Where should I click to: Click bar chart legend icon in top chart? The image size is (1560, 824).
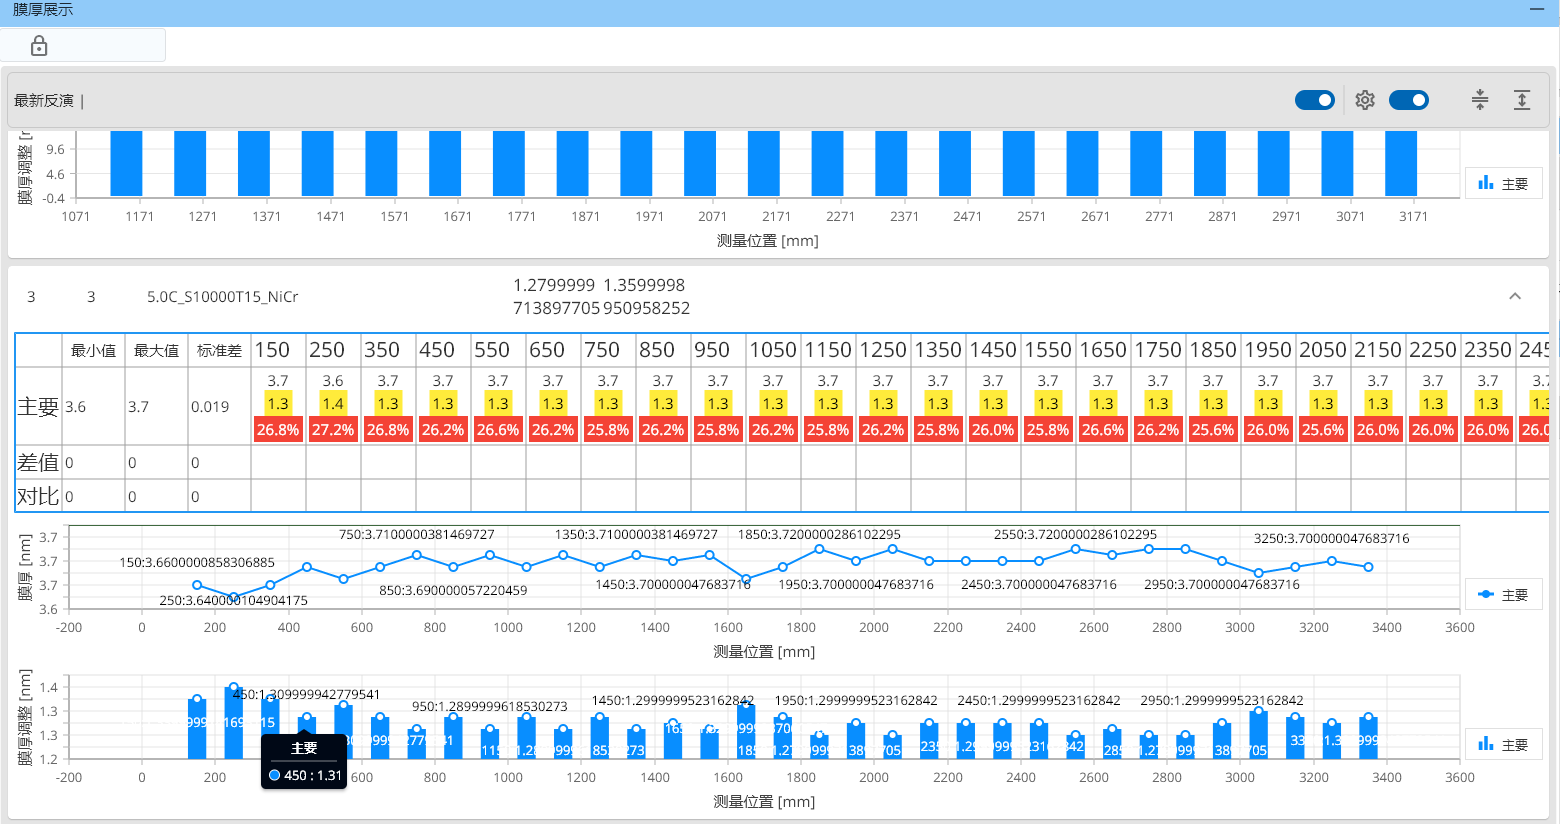(x=1487, y=183)
